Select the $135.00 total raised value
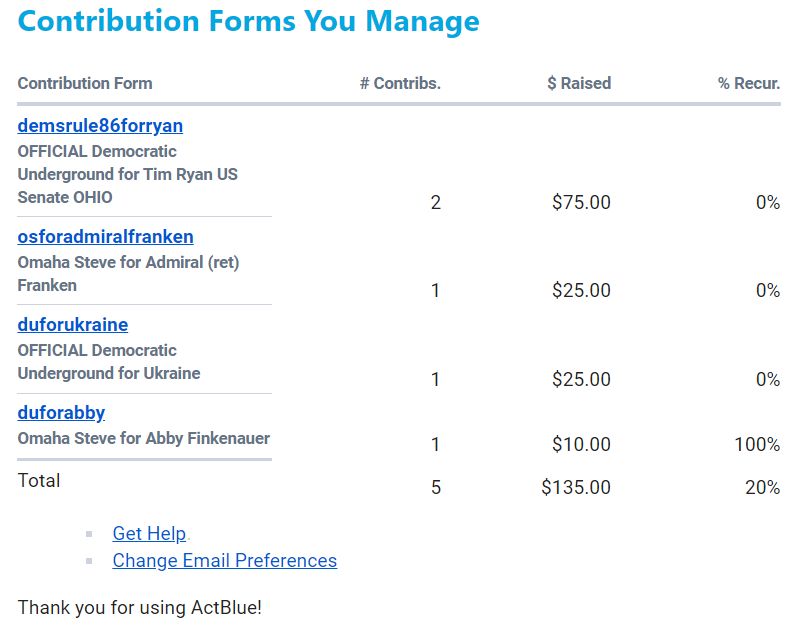Image resolution: width=808 pixels, height=627 pixels. 576,488
